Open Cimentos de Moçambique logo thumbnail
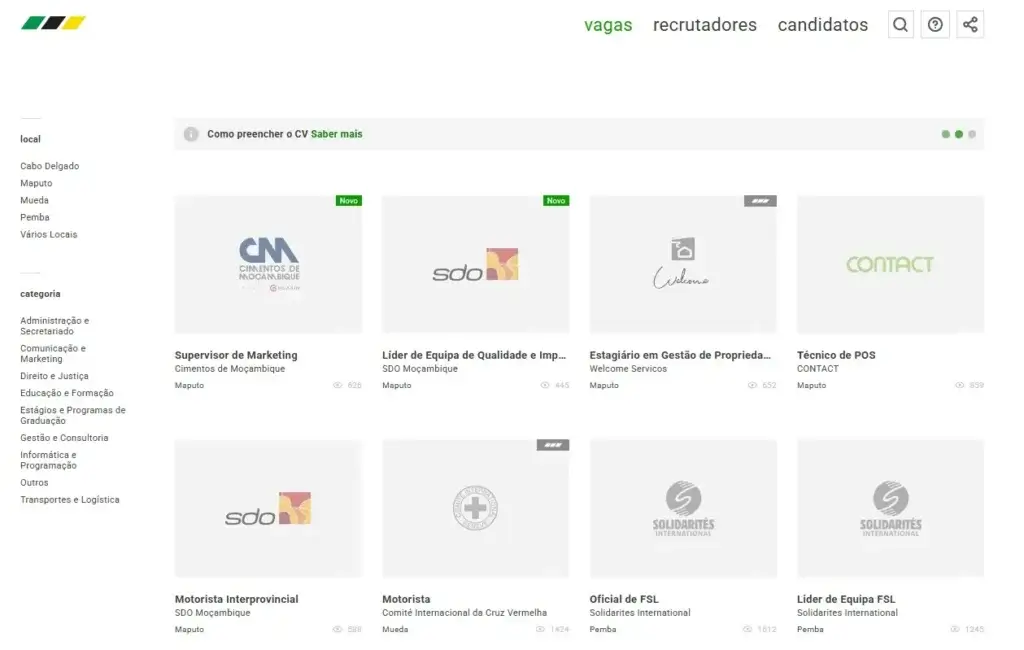 pos(268,265)
